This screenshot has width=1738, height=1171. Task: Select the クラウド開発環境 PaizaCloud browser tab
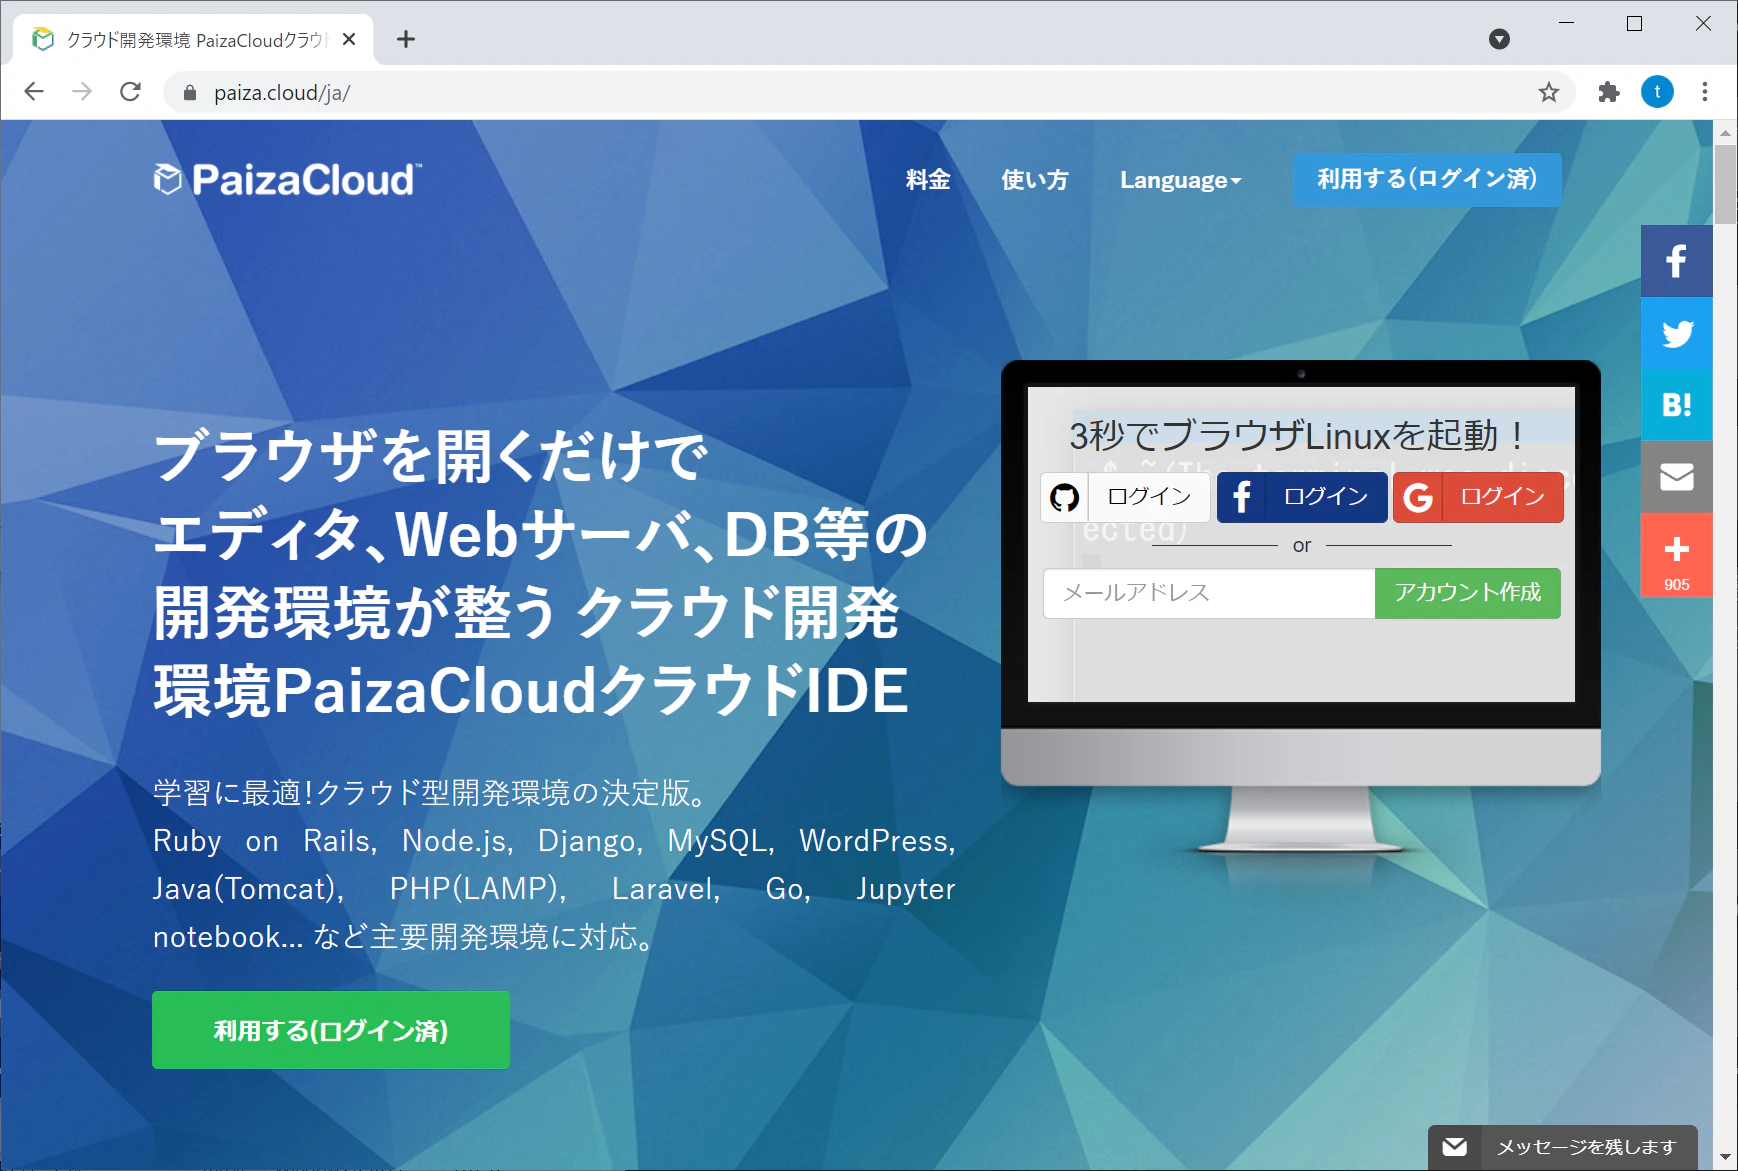tap(194, 40)
